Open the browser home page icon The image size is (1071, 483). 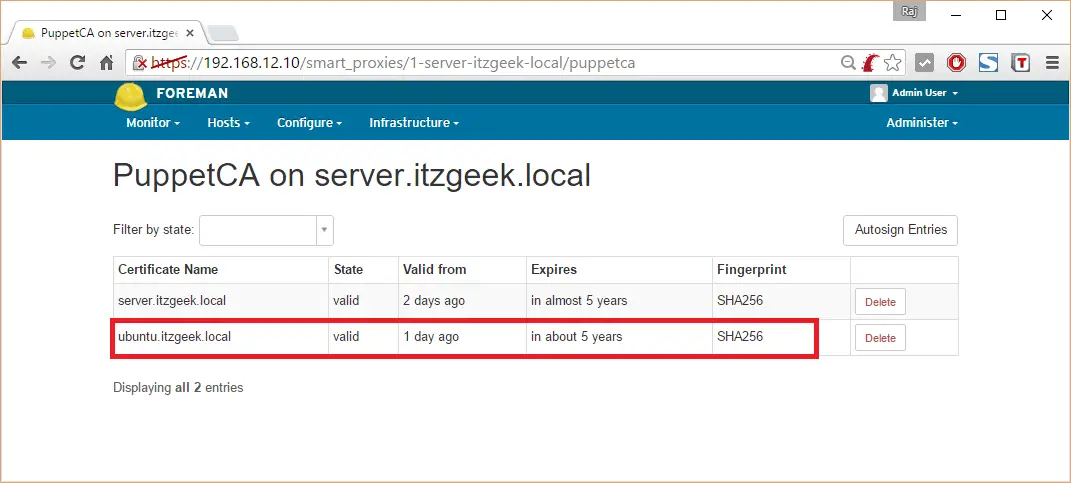[x=107, y=63]
